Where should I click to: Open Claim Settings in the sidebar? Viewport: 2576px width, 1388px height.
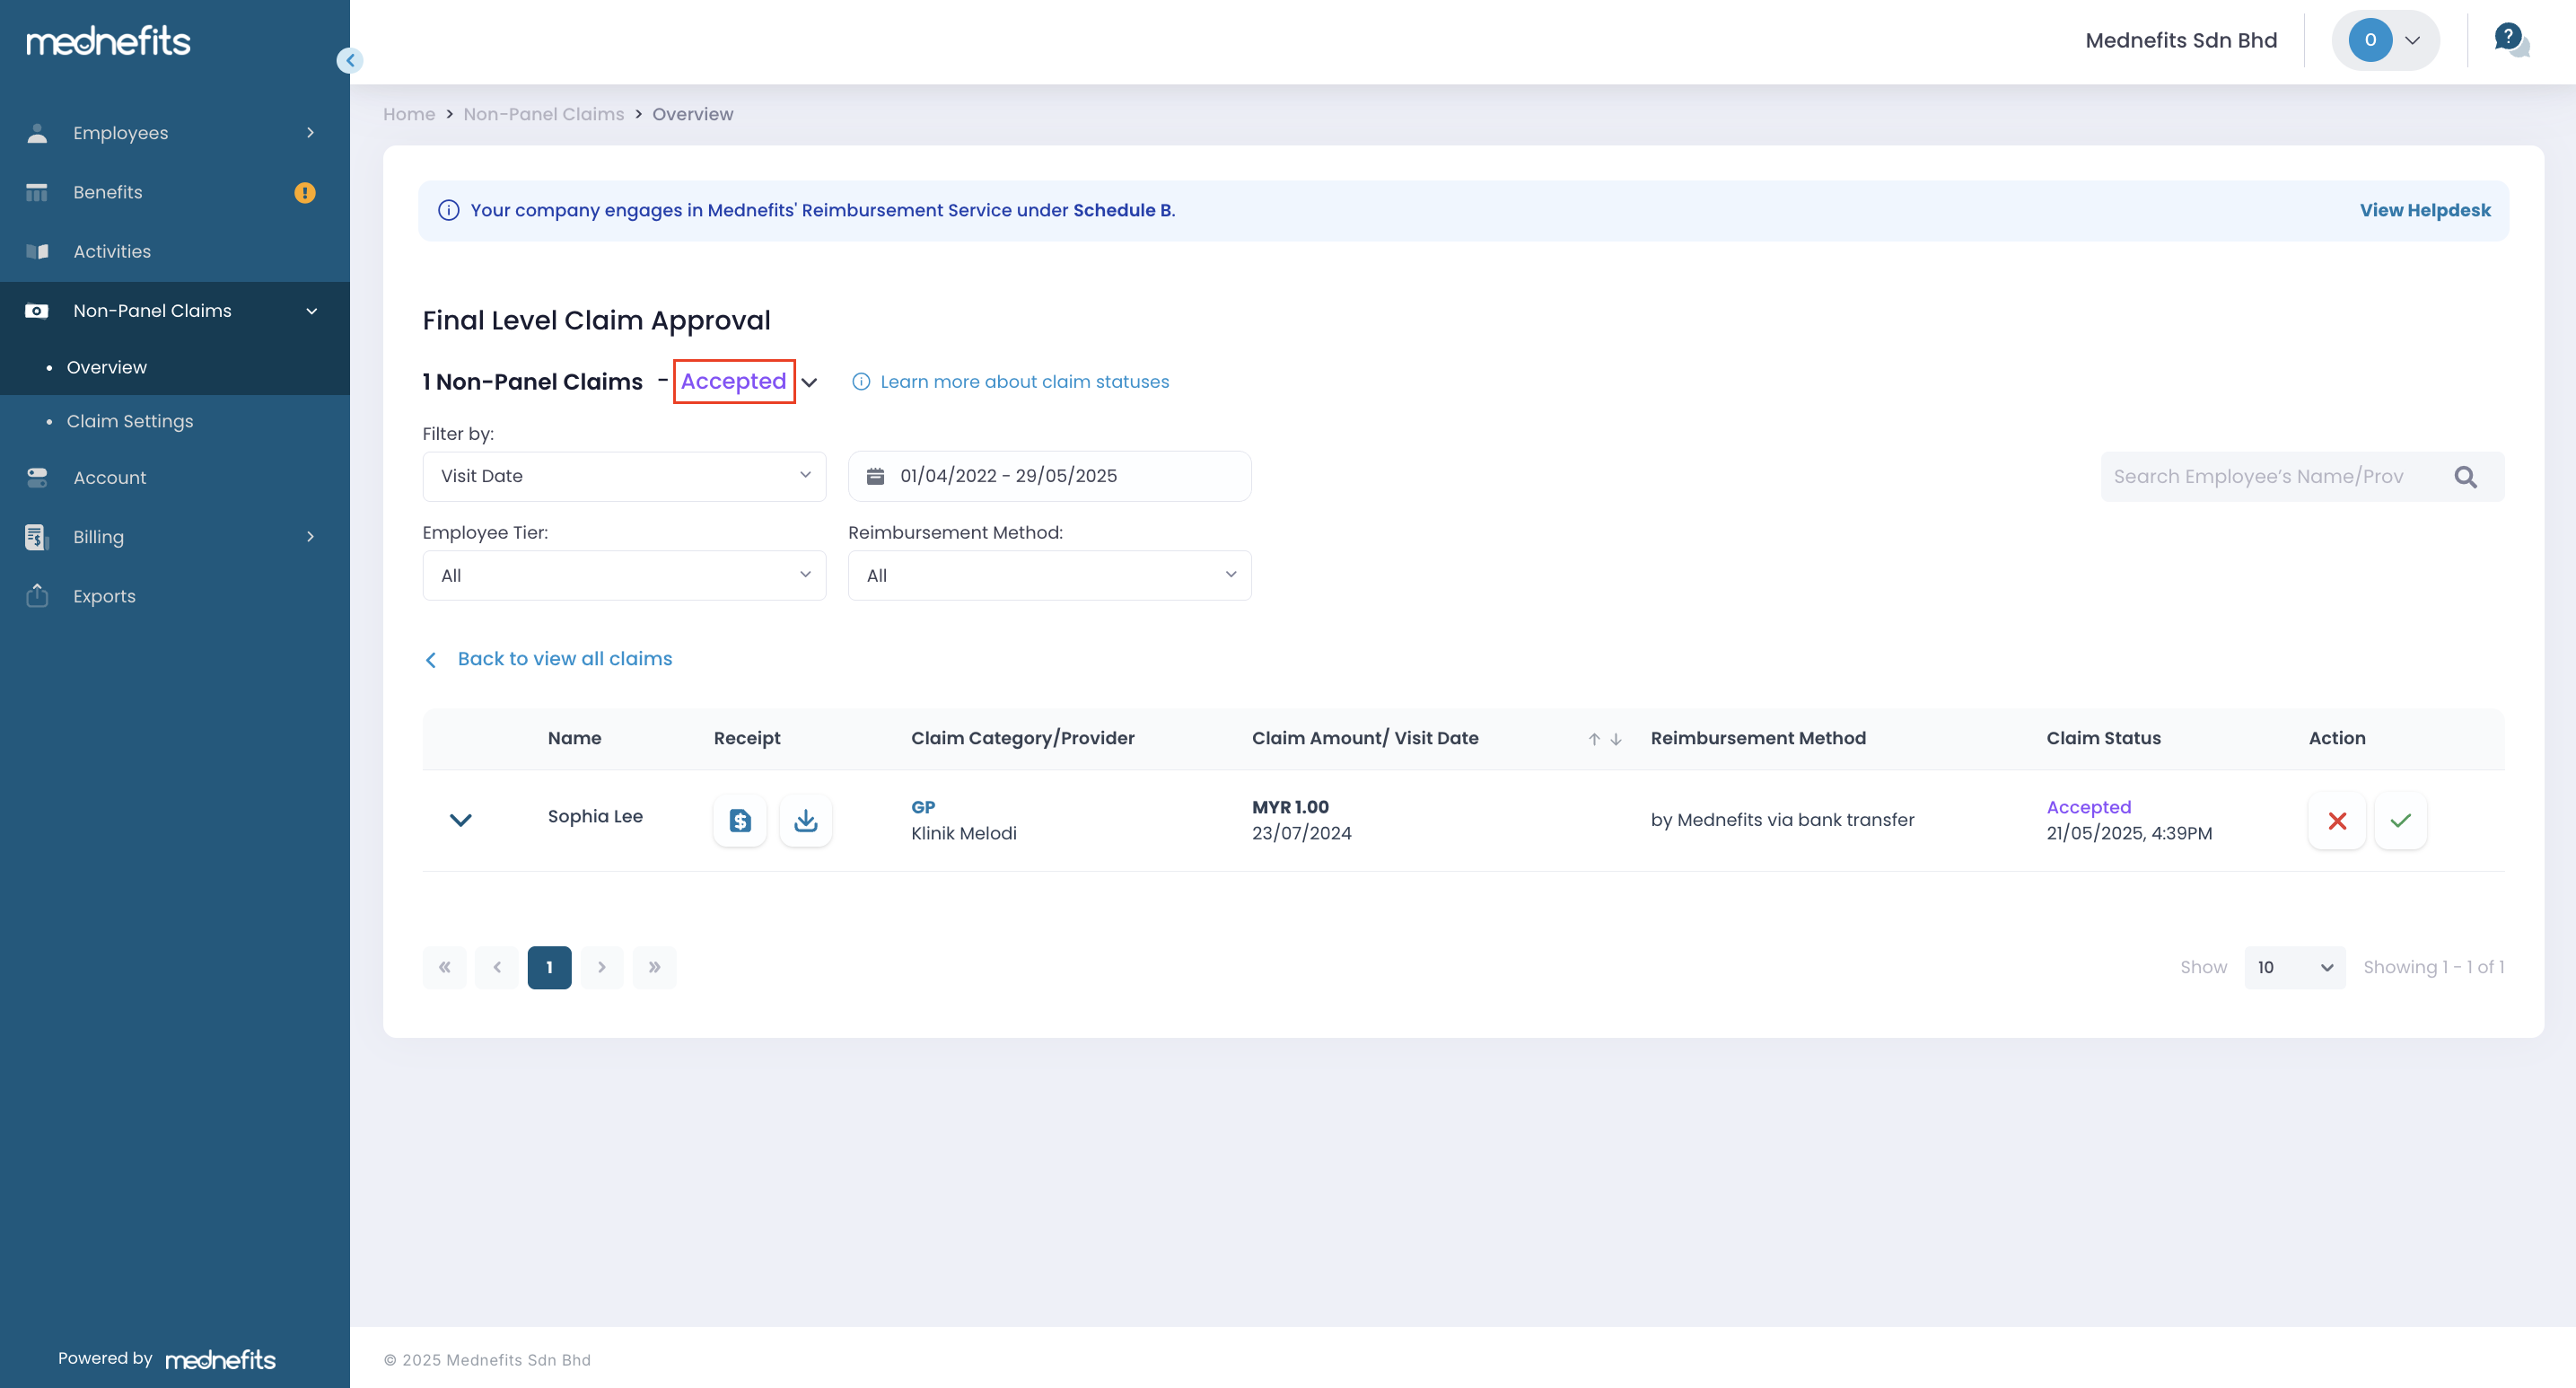[130, 421]
